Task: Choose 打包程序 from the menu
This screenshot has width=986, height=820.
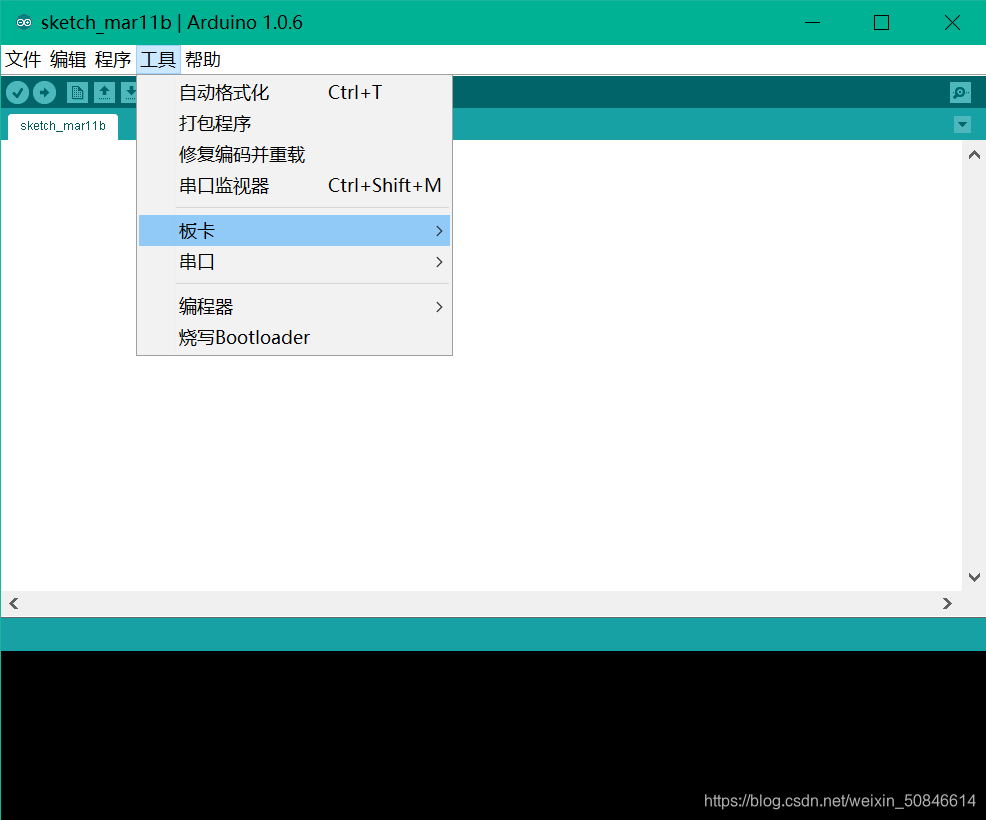Action: pos(294,123)
